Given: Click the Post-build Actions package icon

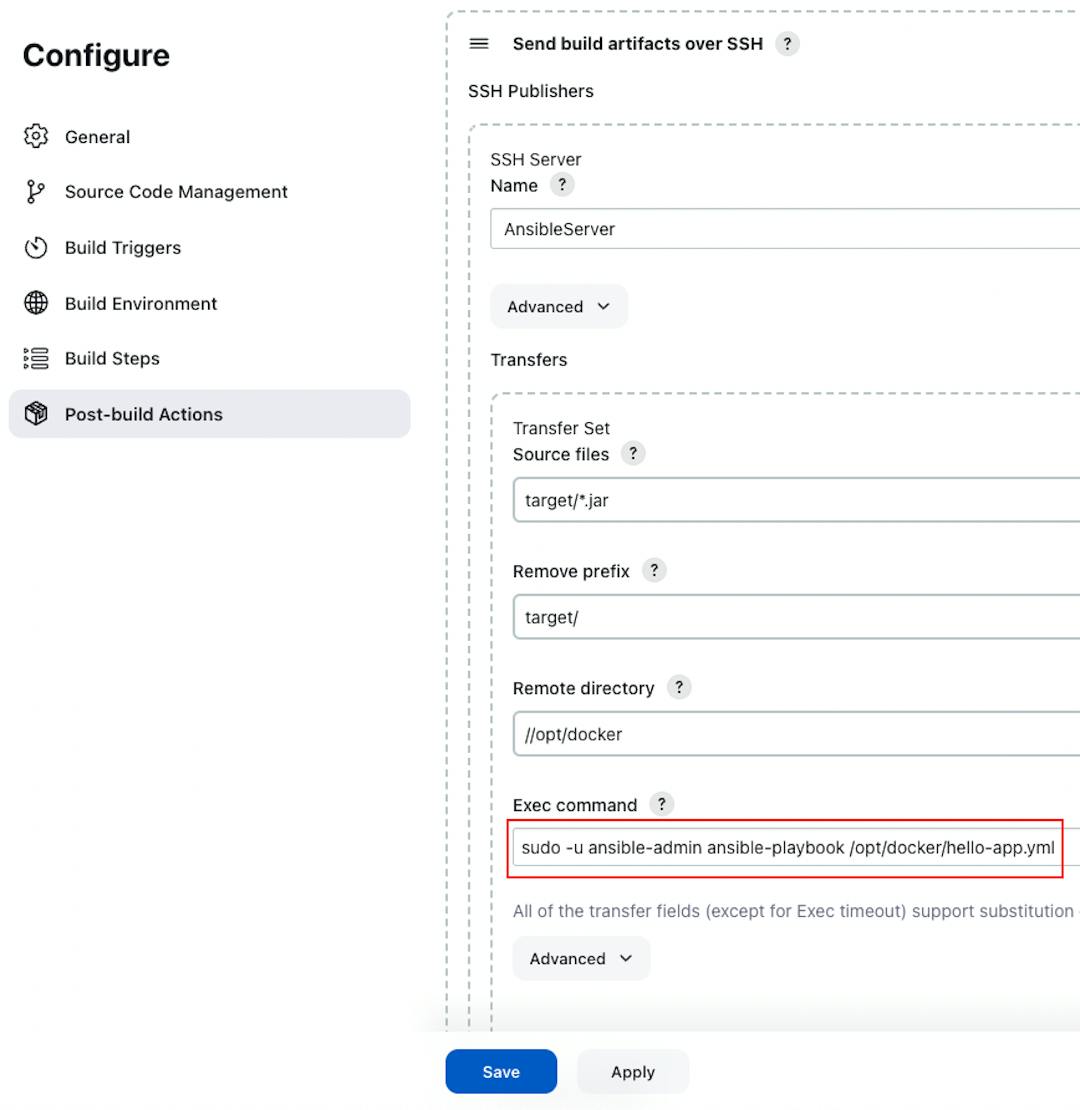Looking at the screenshot, I should [36, 413].
